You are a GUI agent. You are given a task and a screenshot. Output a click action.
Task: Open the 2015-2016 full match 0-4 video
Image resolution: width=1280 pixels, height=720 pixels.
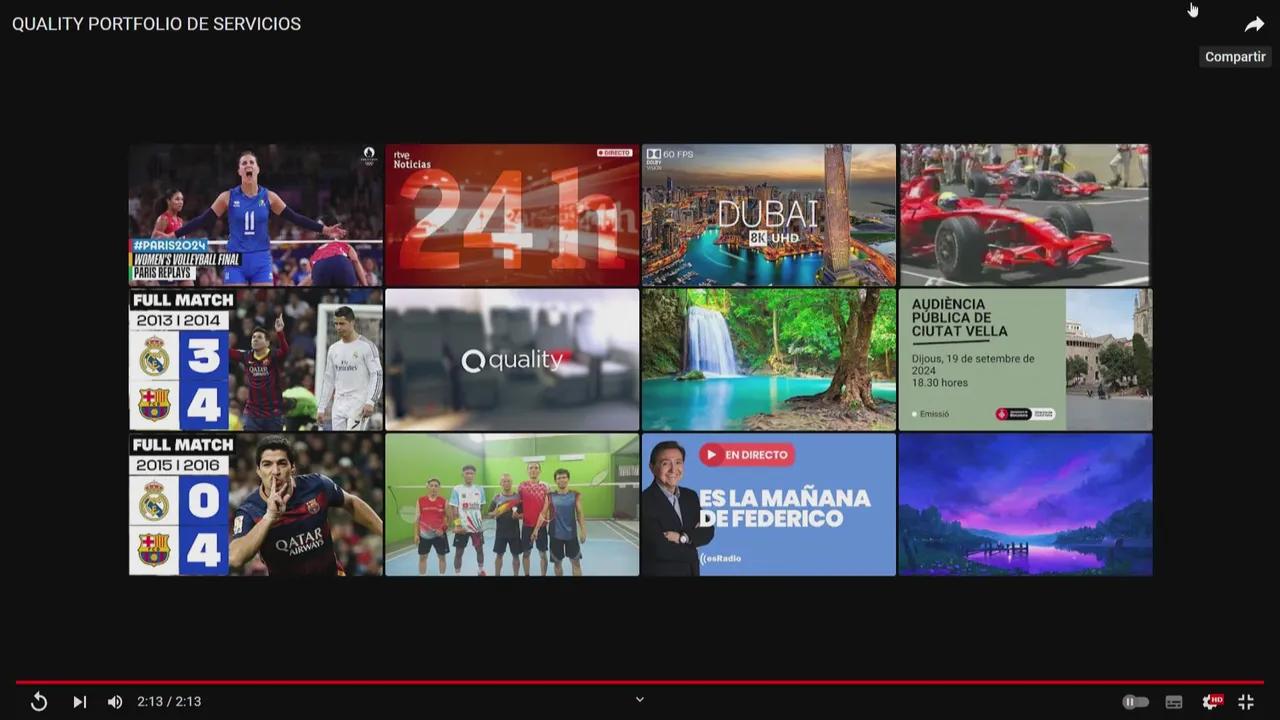tap(256, 505)
